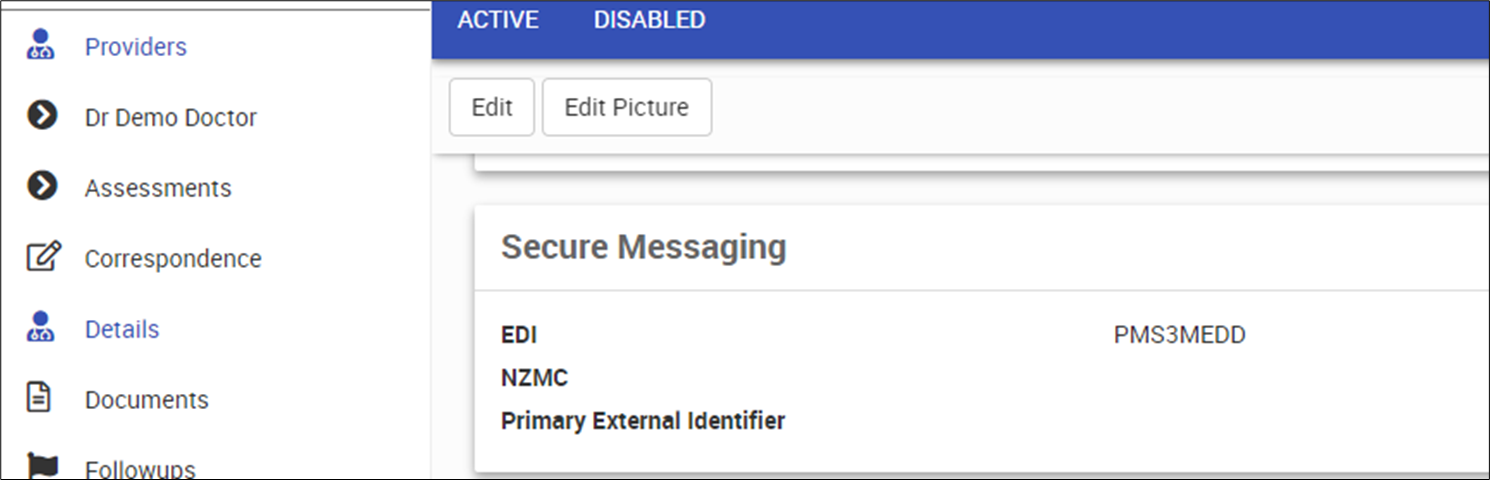Switch to the ACTIVE tab
This screenshot has height=480, width=1490.
pos(498,20)
